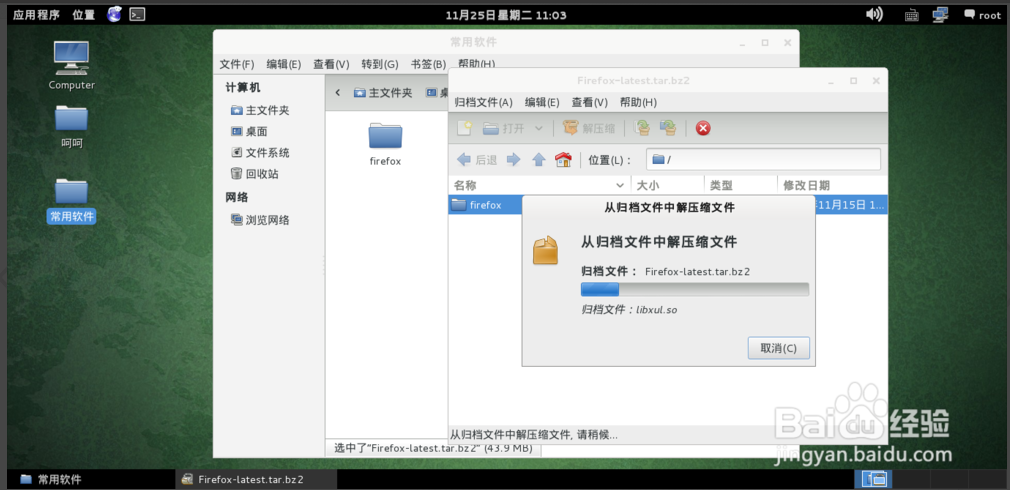Click the 解压缩 (Extract) toolbar button
The image size is (1010, 490).
[589, 128]
